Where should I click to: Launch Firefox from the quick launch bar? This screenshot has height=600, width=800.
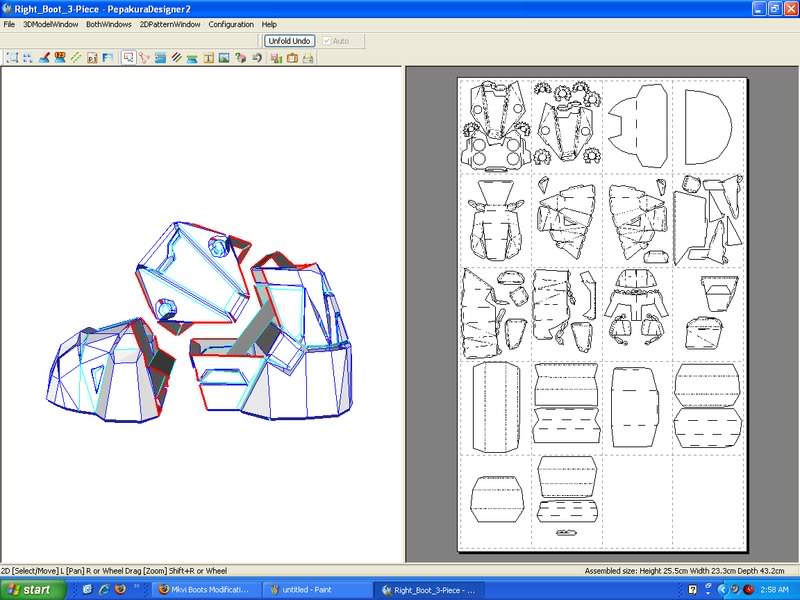pos(120,590)
